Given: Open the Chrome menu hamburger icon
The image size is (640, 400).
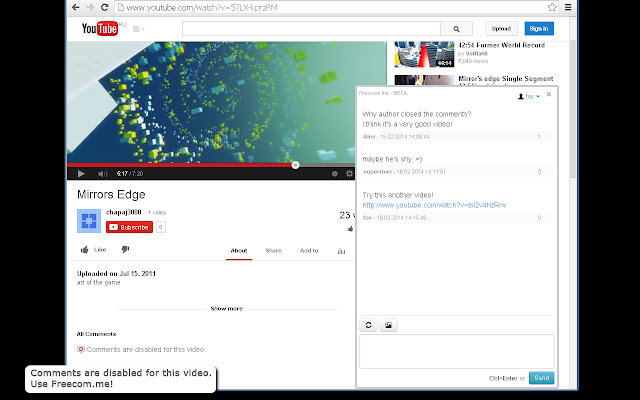Looking at the screenshot, I should pyautogui.click(x=568, y=7).
